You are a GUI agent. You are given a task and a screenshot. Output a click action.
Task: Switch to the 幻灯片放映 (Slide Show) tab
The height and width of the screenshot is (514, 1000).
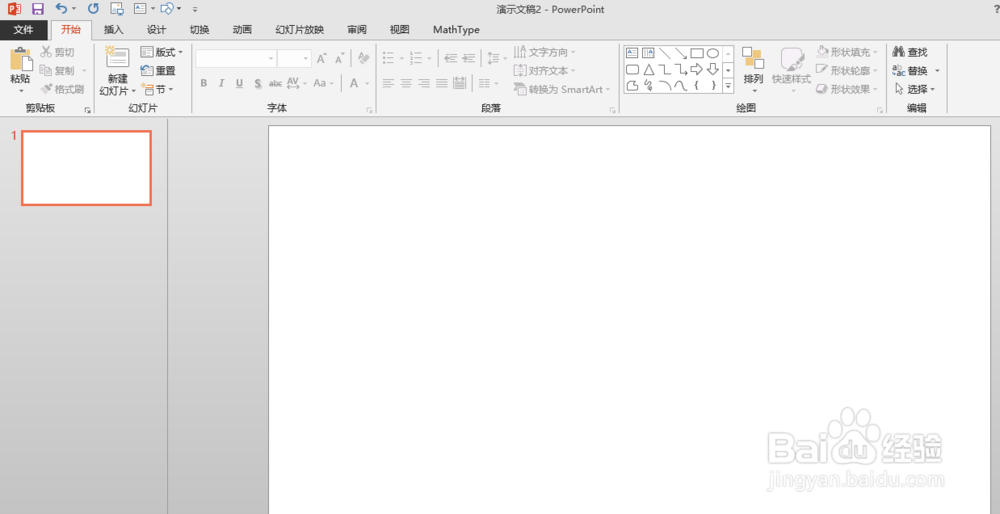point(300,29)
